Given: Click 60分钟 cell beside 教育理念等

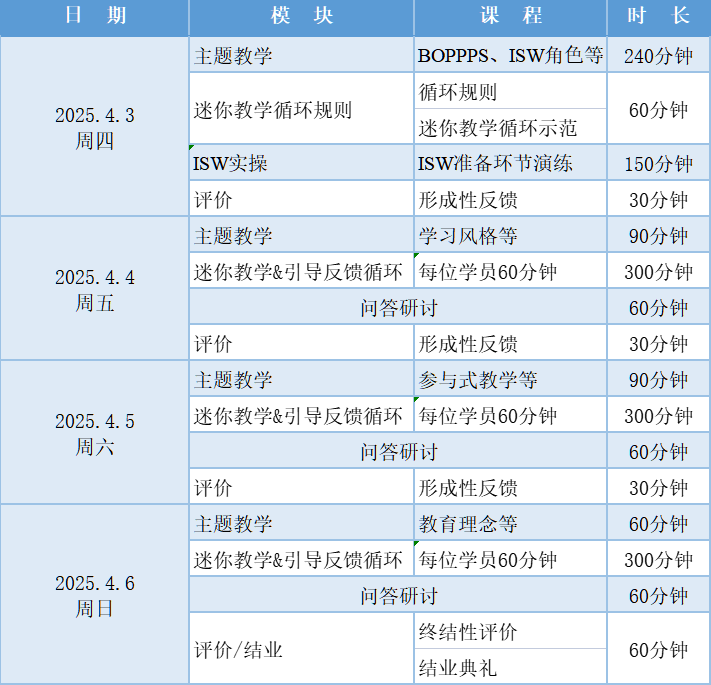Looking at the screenshot, I should pyautogui.click(x=659, y=522).
